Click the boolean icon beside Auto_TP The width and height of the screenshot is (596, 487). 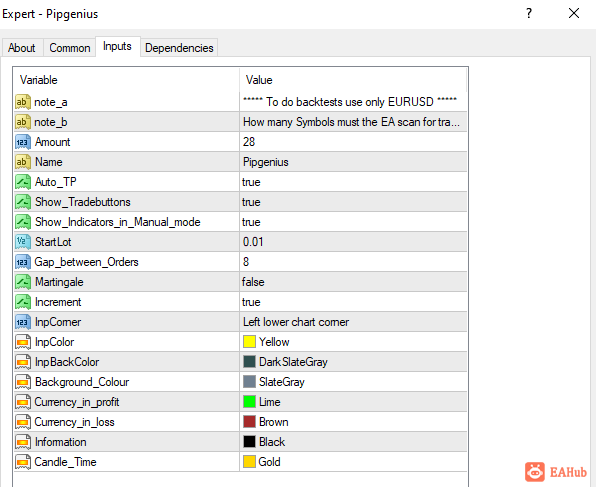click(x=23, y=182)
